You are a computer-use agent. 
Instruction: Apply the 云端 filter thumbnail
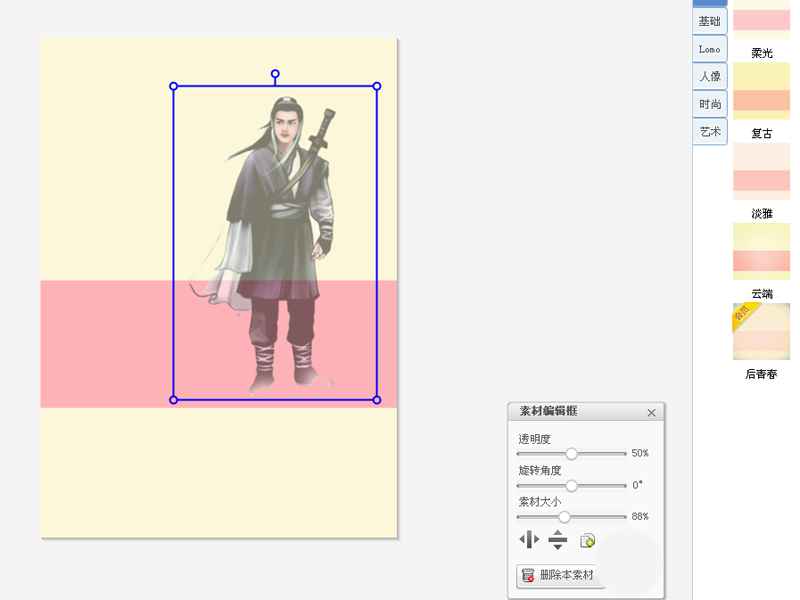761,252
